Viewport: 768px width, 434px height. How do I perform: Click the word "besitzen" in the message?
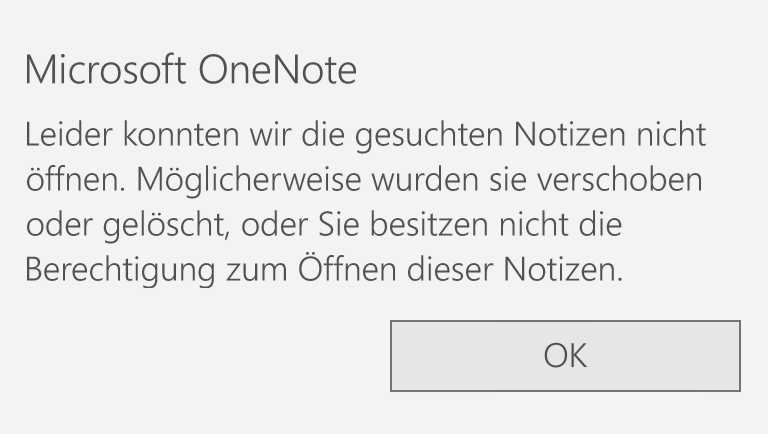(x=429, y=224)
